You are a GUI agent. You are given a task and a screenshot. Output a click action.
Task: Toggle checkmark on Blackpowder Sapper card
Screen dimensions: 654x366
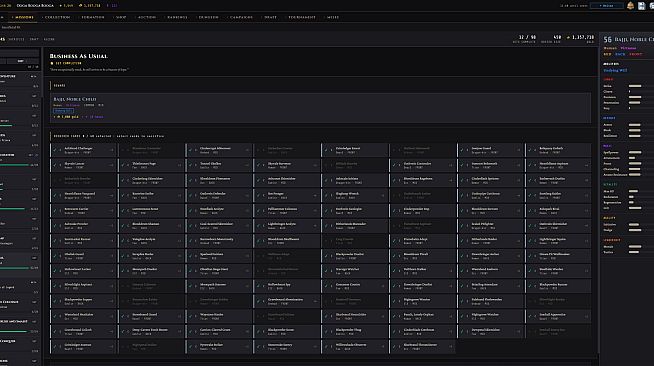55,301
